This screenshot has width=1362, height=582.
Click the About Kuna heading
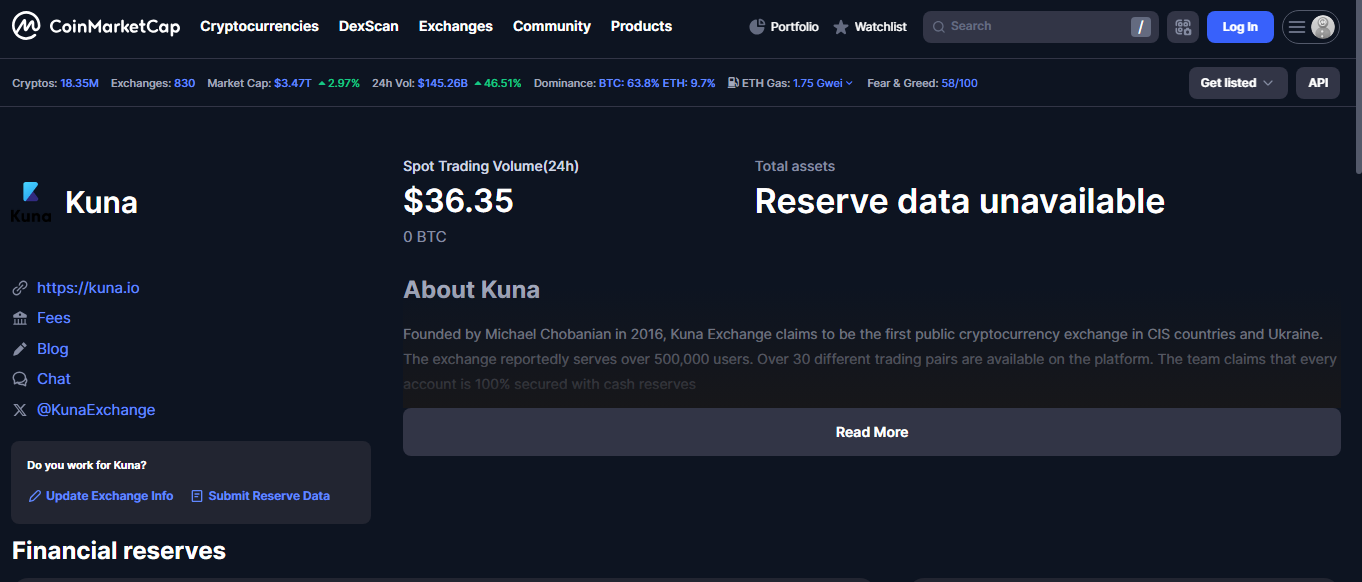(471, 290)
